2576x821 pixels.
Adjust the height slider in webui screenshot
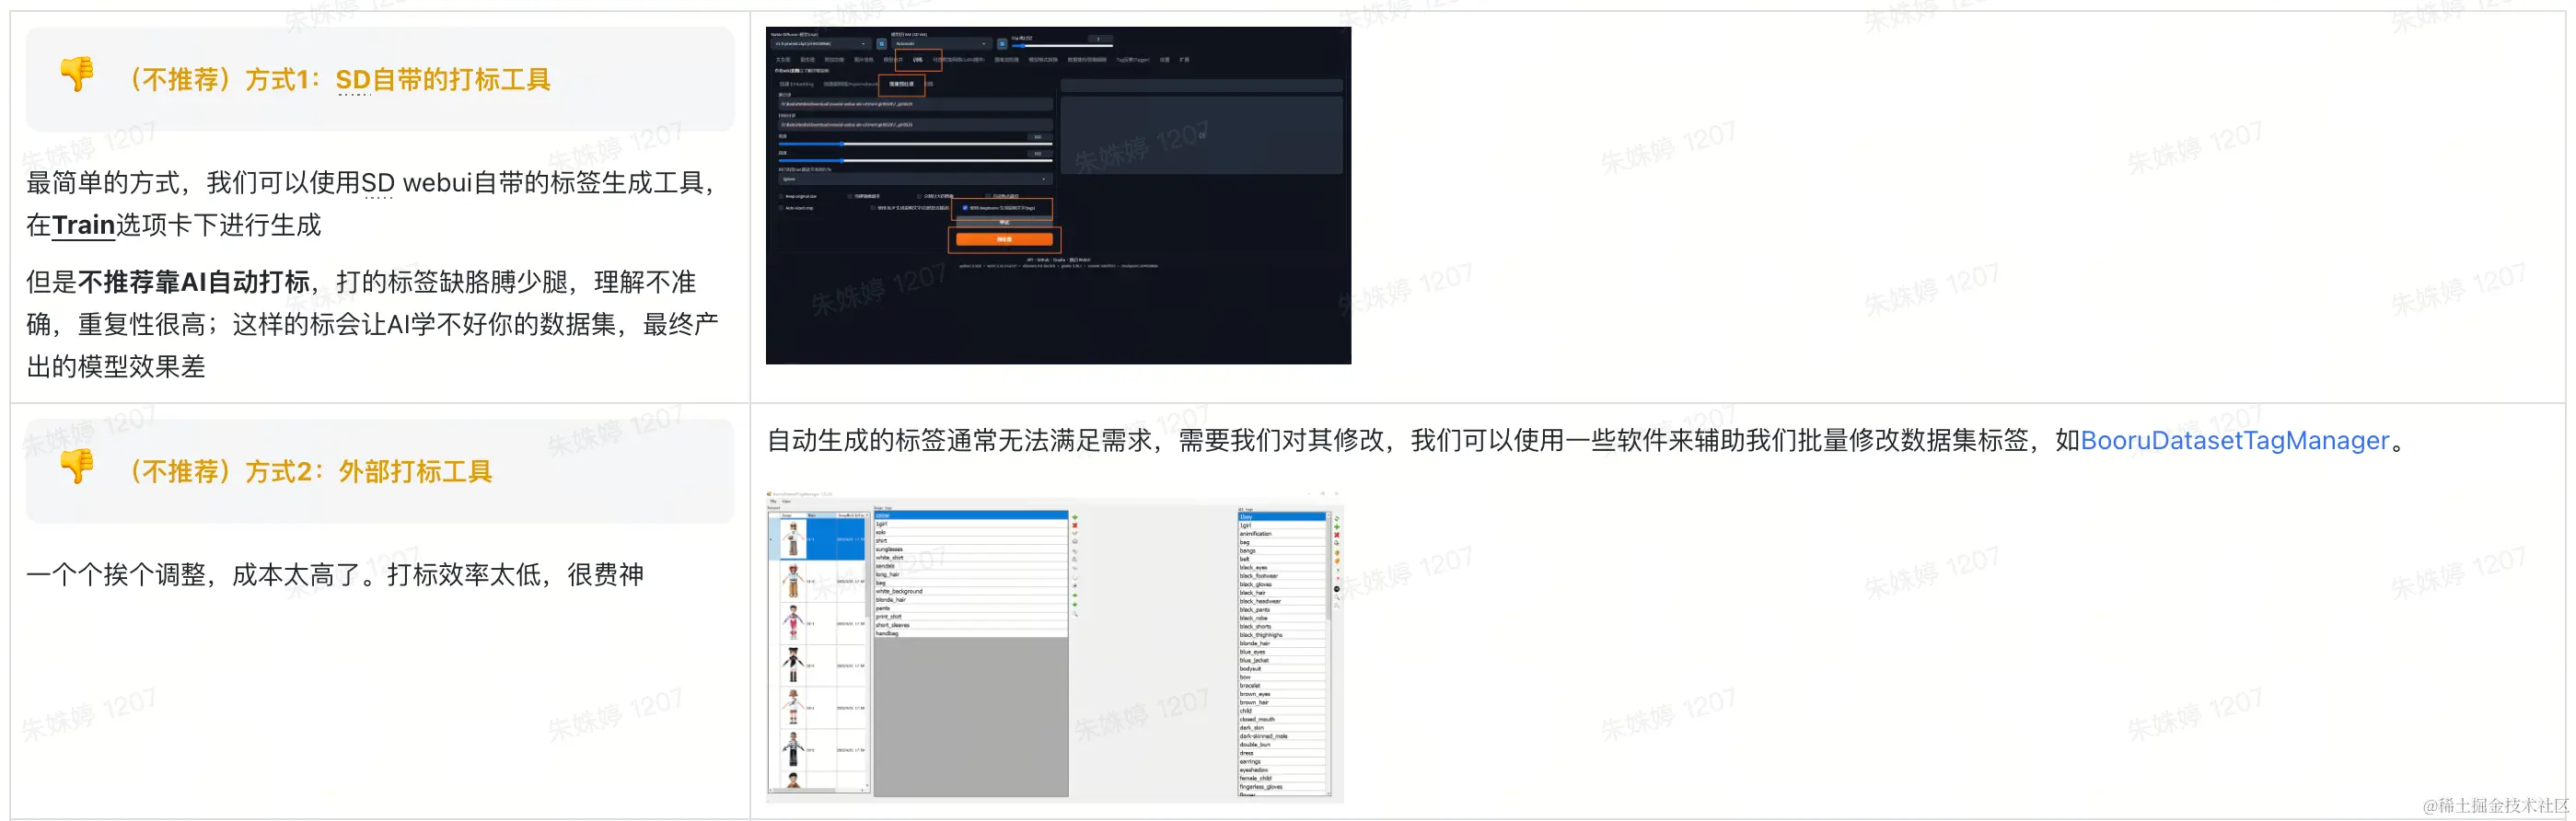(x=916, y=161)
